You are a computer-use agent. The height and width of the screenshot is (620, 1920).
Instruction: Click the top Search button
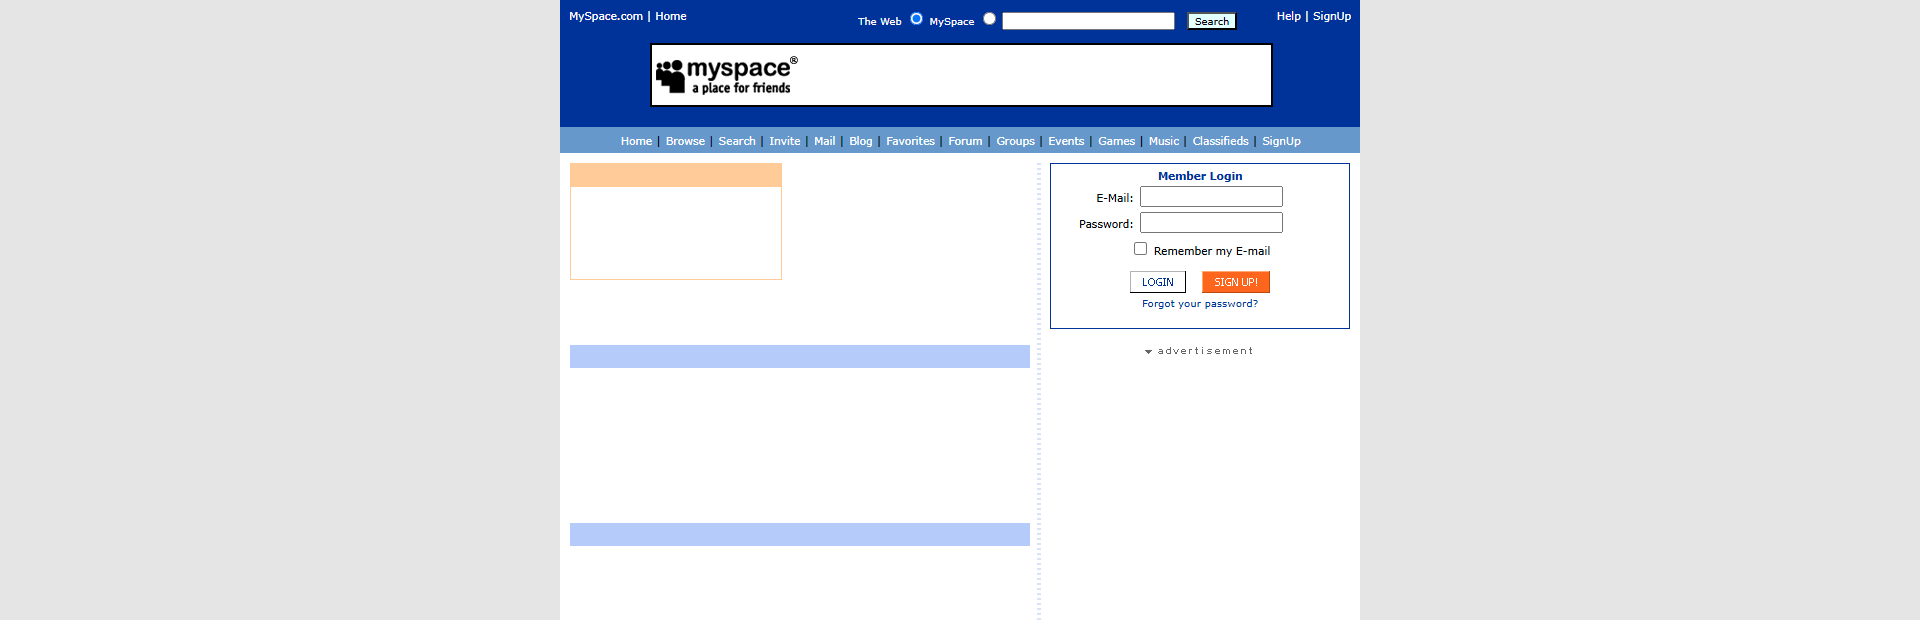pos(1211,21)
